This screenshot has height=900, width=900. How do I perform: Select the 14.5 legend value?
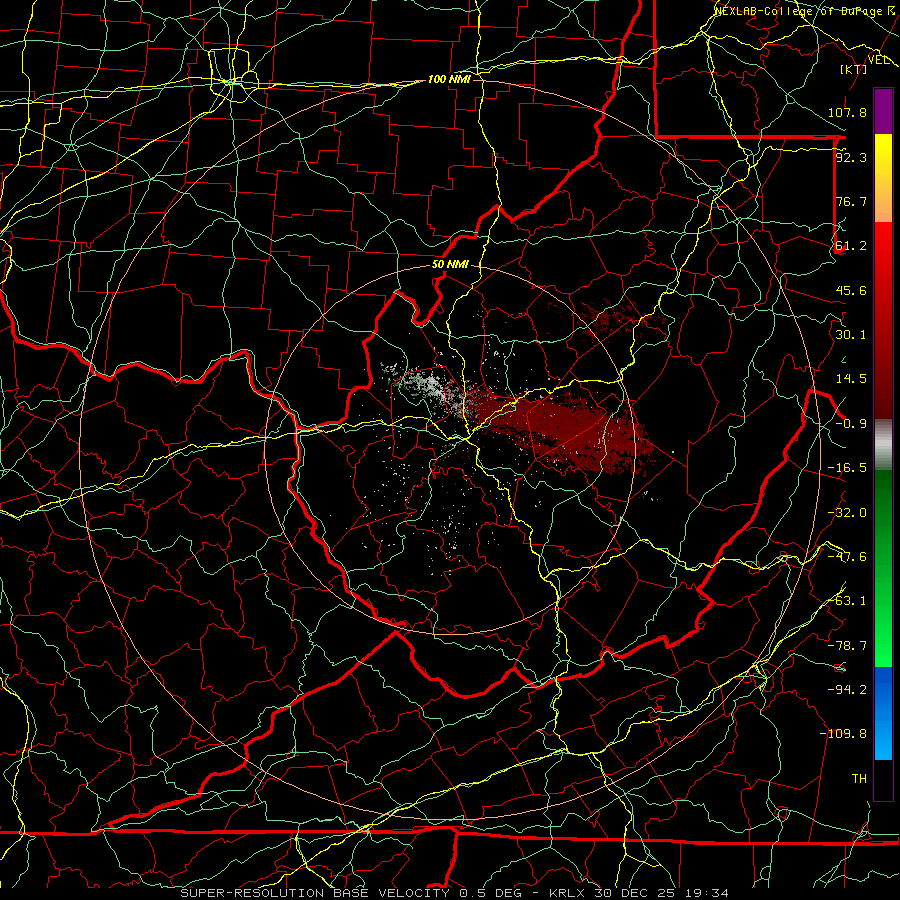(851, 379)
